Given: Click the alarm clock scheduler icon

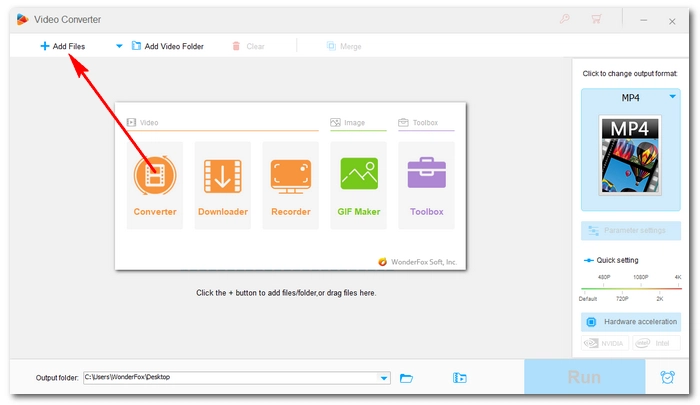Looking at the screenshot, I should click(667, 378).
